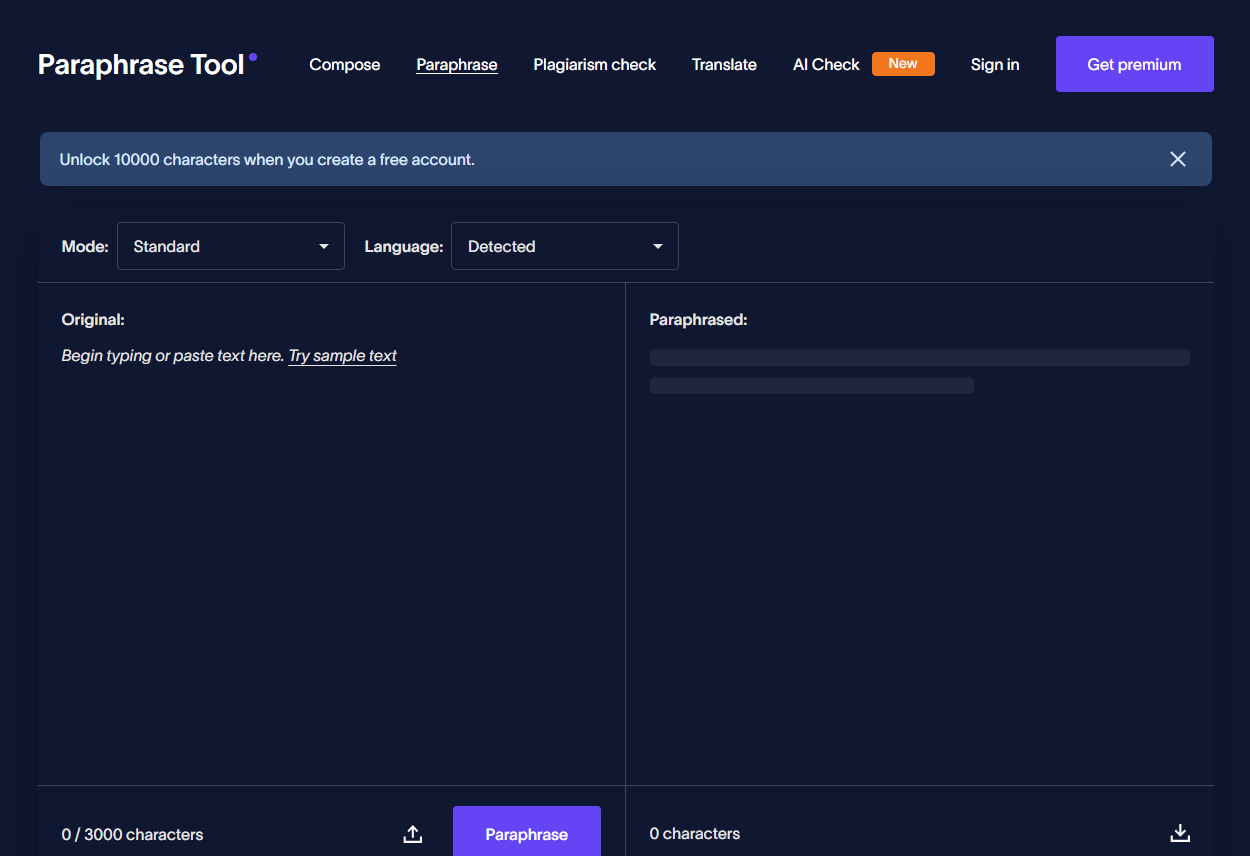
Task: Open the Compose page
Action: 345,65
